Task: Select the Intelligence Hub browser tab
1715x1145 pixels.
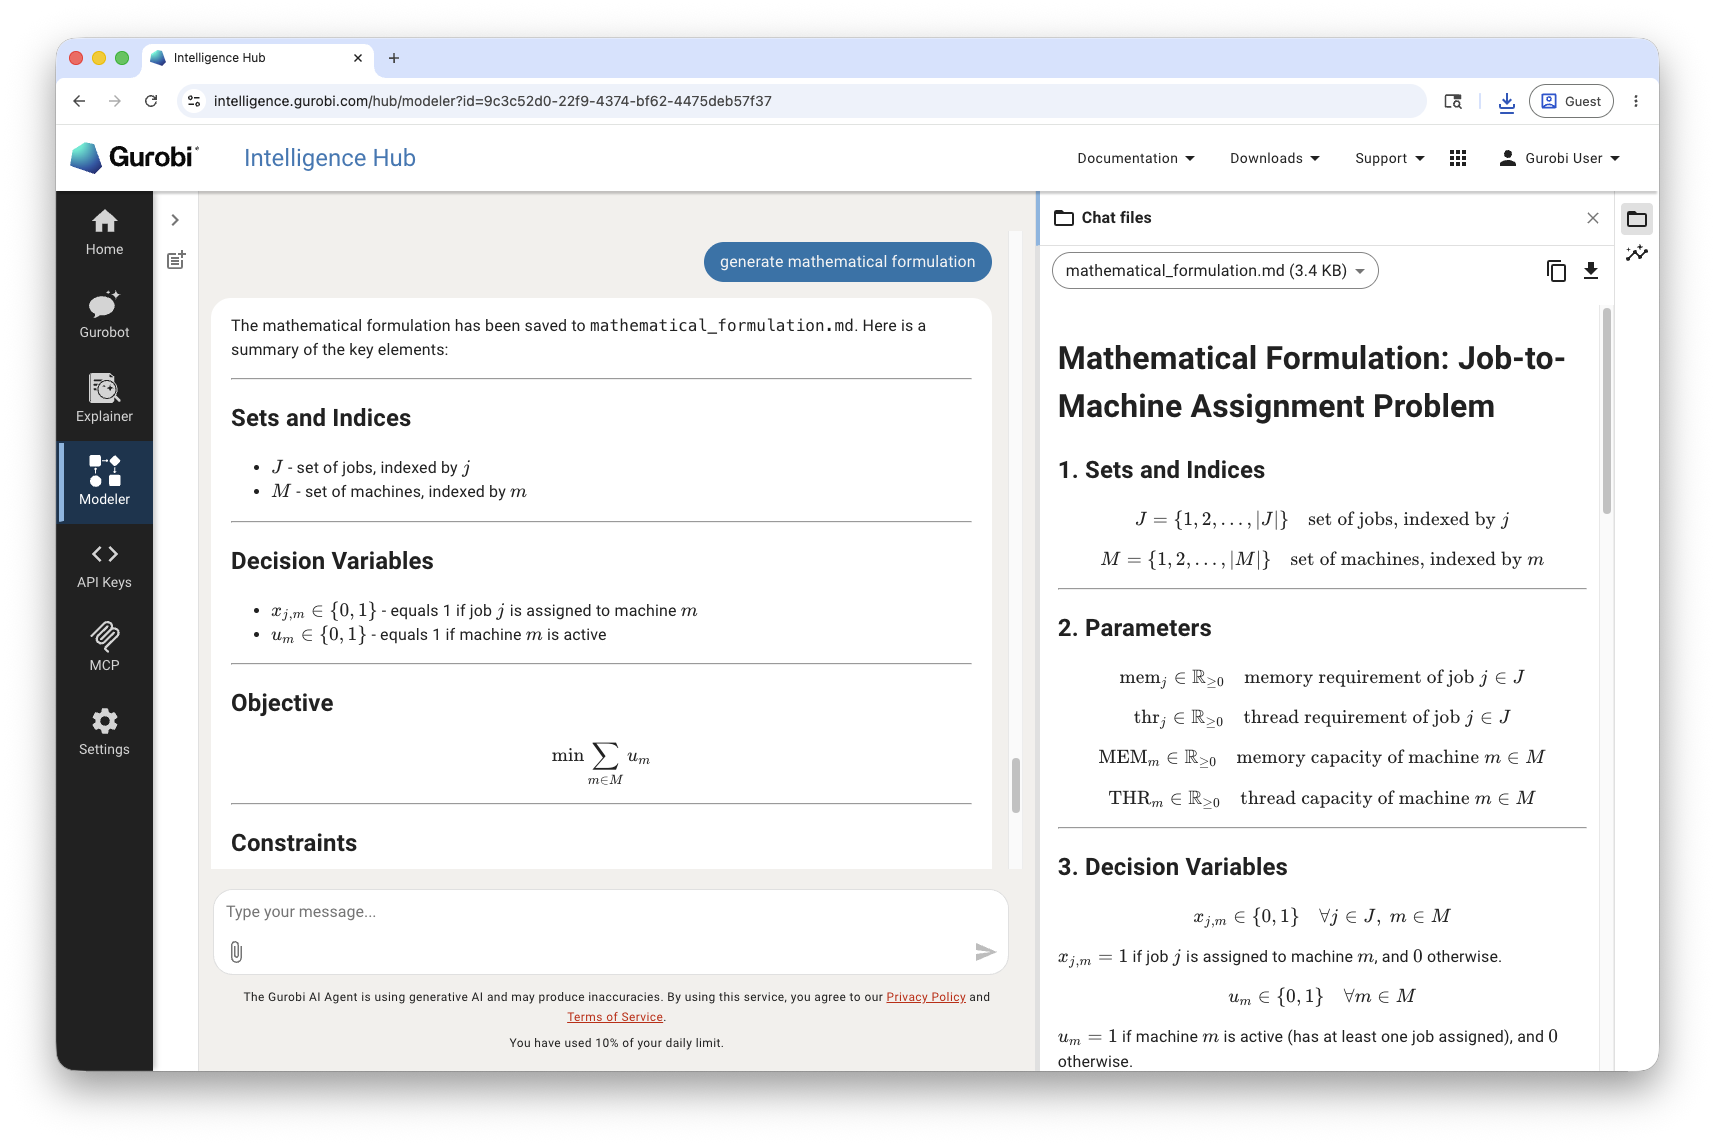Action: tap(258, 58)
